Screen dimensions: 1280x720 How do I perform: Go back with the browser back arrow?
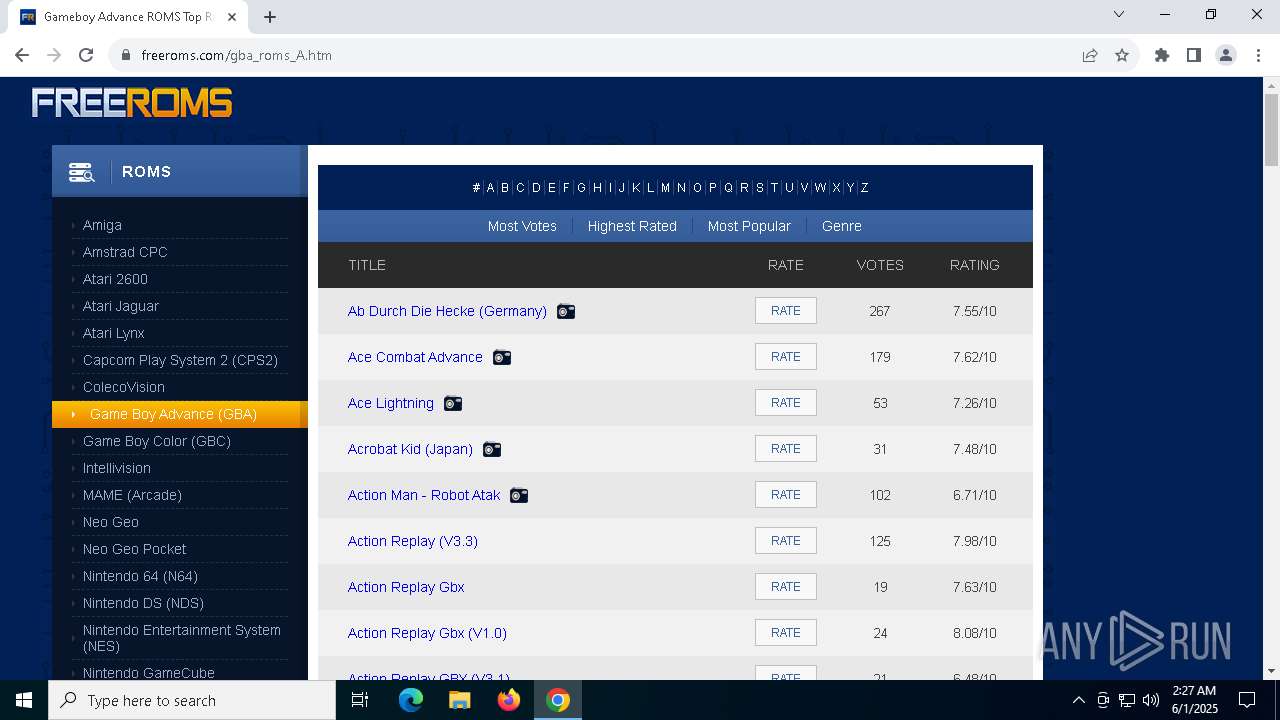22,55
